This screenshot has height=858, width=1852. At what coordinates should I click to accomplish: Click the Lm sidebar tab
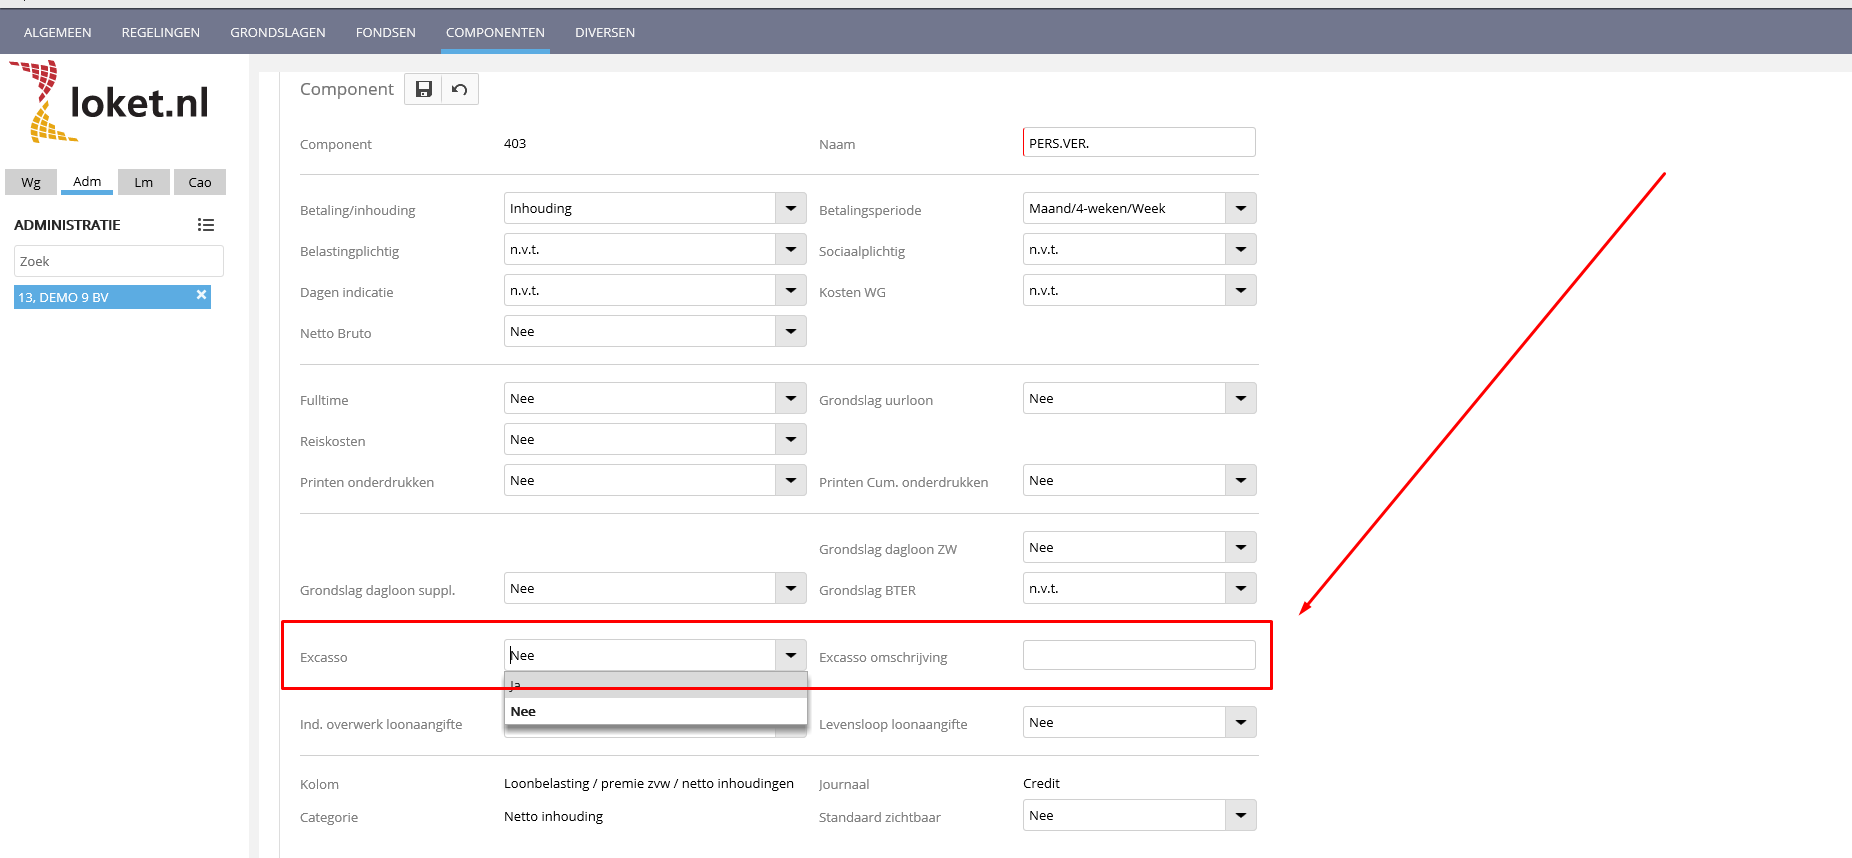click(144, 182)
